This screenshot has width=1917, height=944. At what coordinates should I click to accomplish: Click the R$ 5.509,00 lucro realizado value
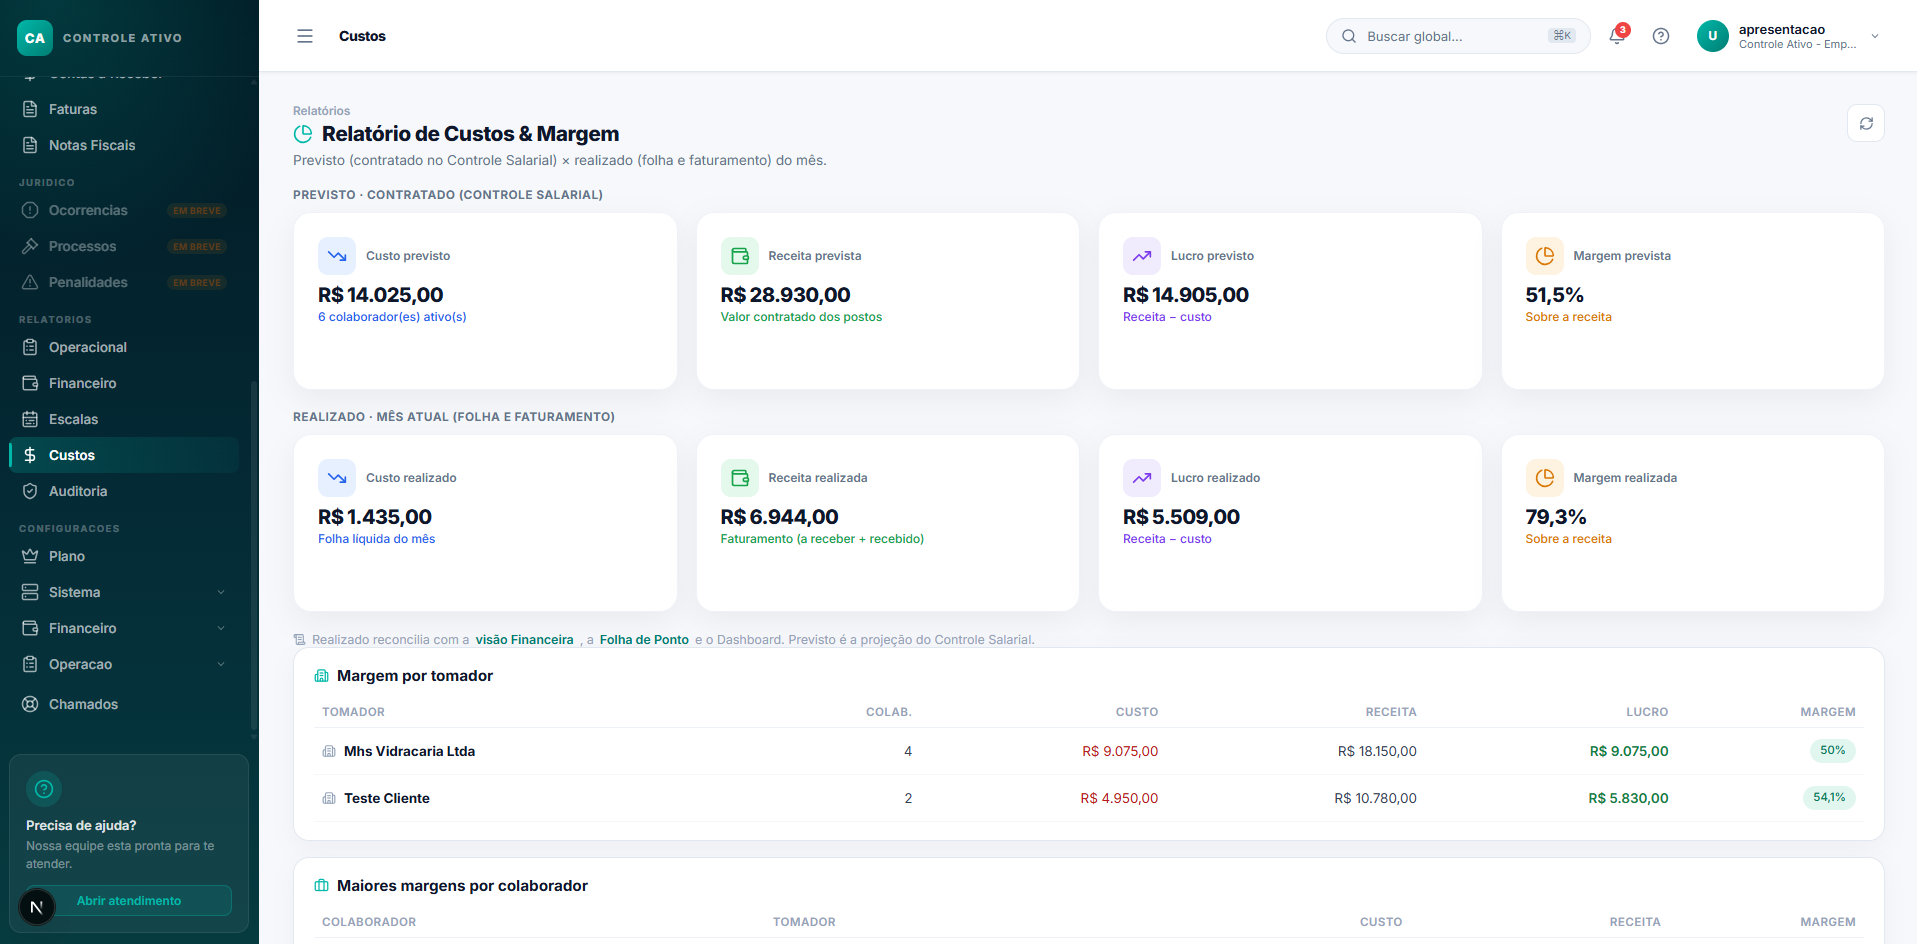(1181, 517)
